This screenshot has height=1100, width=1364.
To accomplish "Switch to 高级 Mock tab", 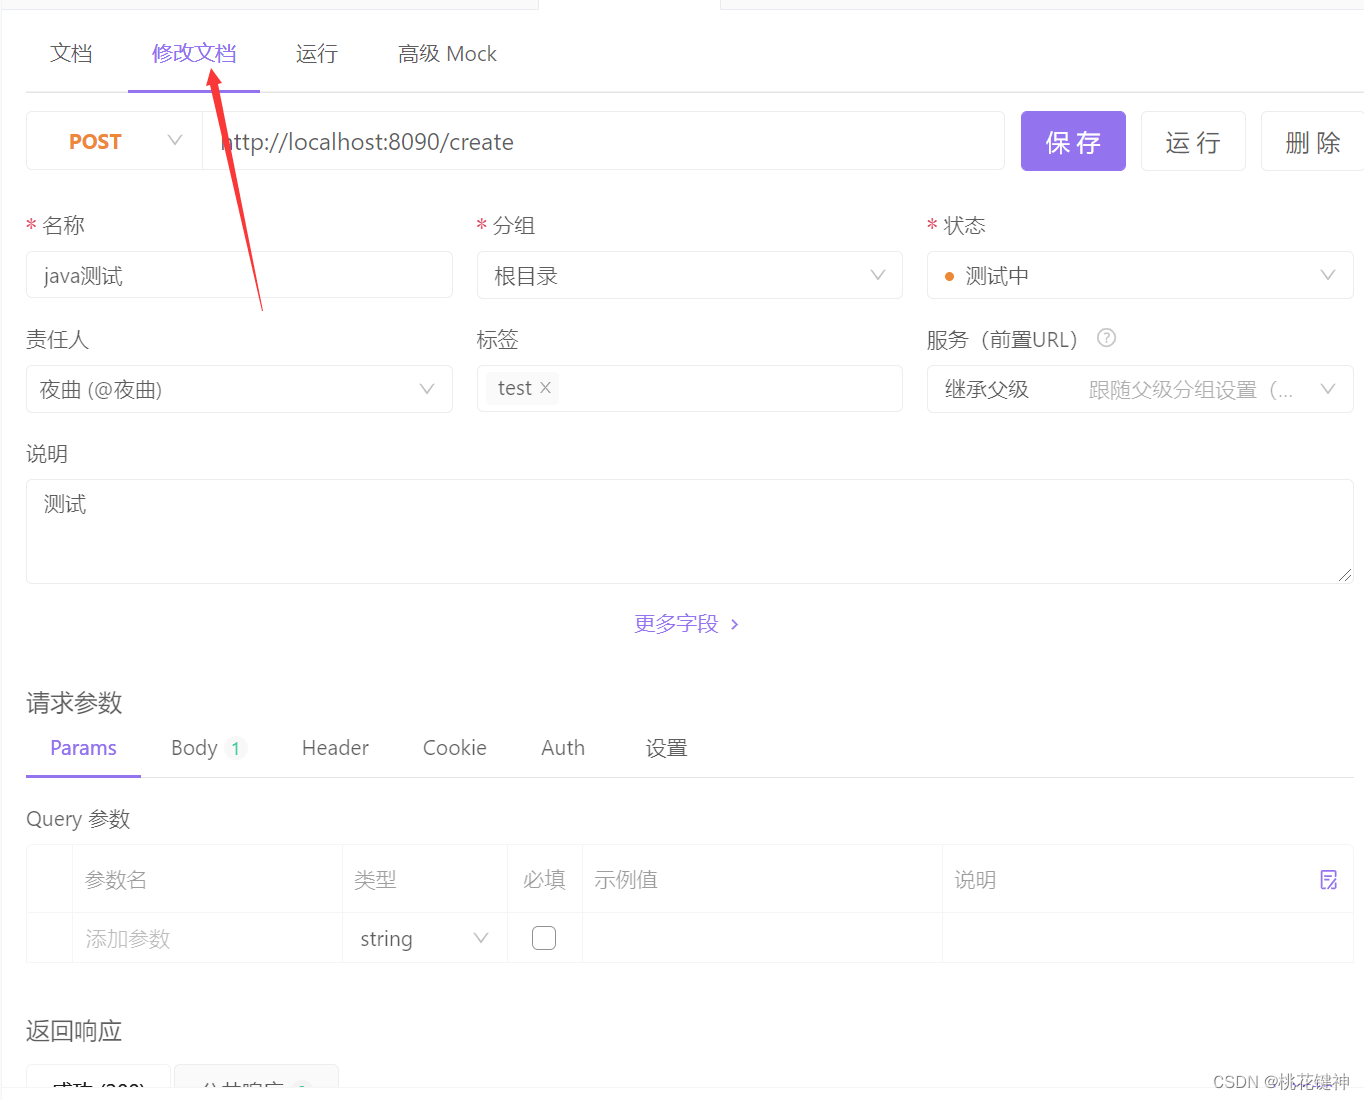I will pyautogui.click(x=447, y=54).
